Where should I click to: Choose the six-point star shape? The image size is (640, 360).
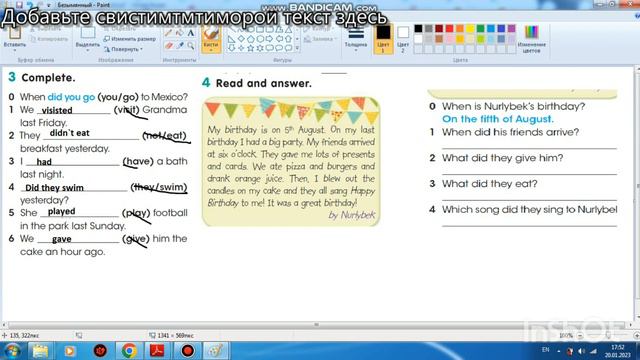pyautogui.click(x=260, y=48)
